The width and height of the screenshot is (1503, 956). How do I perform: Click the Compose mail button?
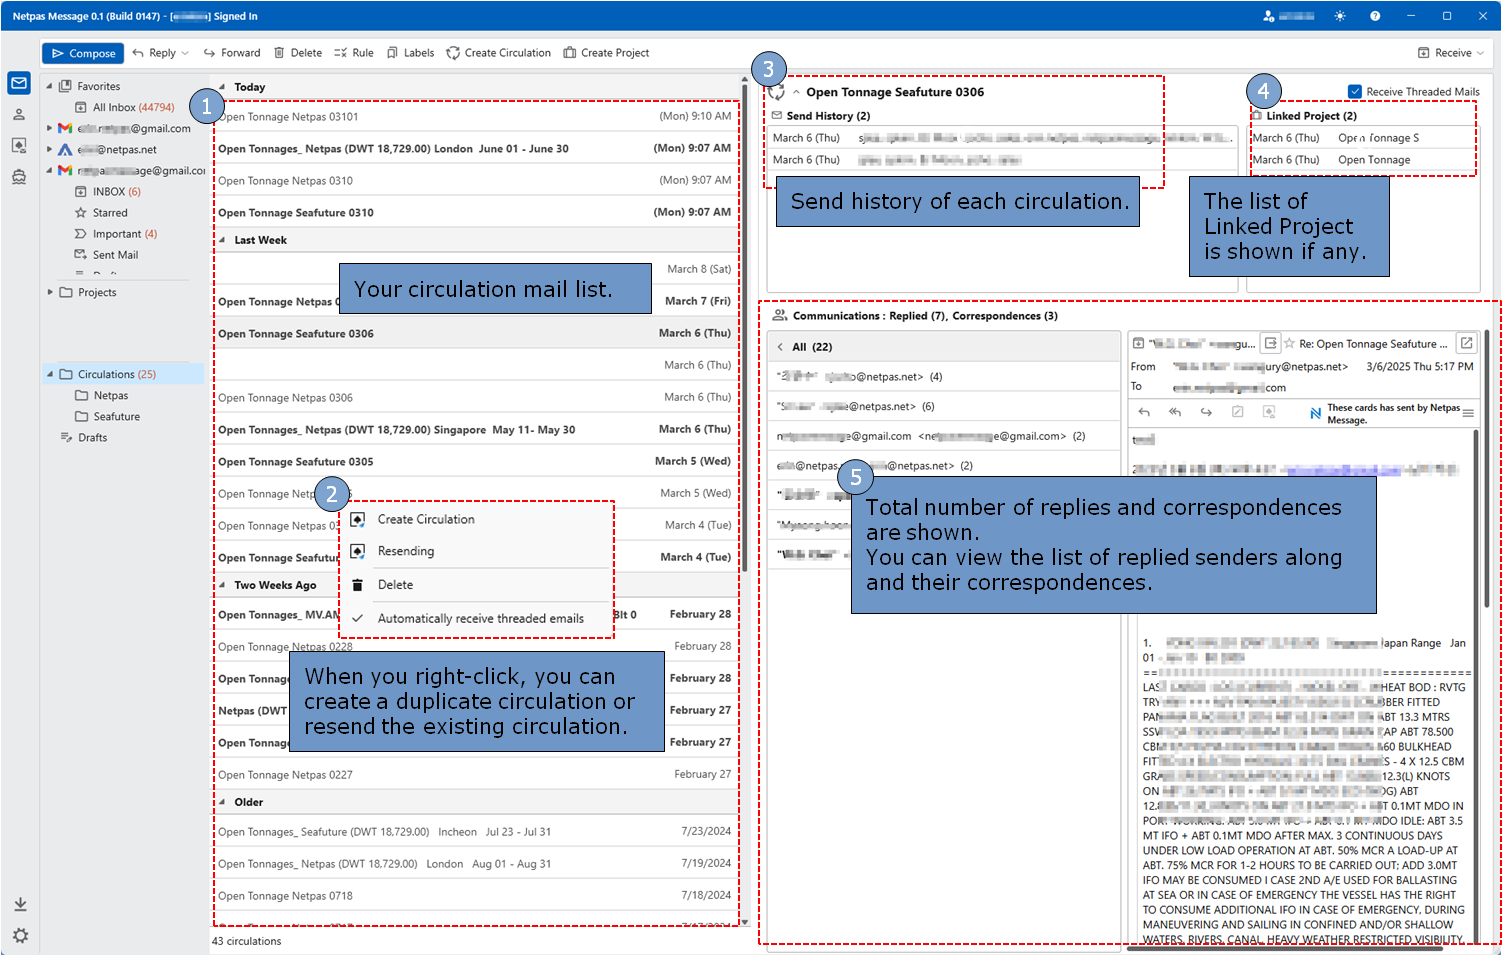[83, 53]
